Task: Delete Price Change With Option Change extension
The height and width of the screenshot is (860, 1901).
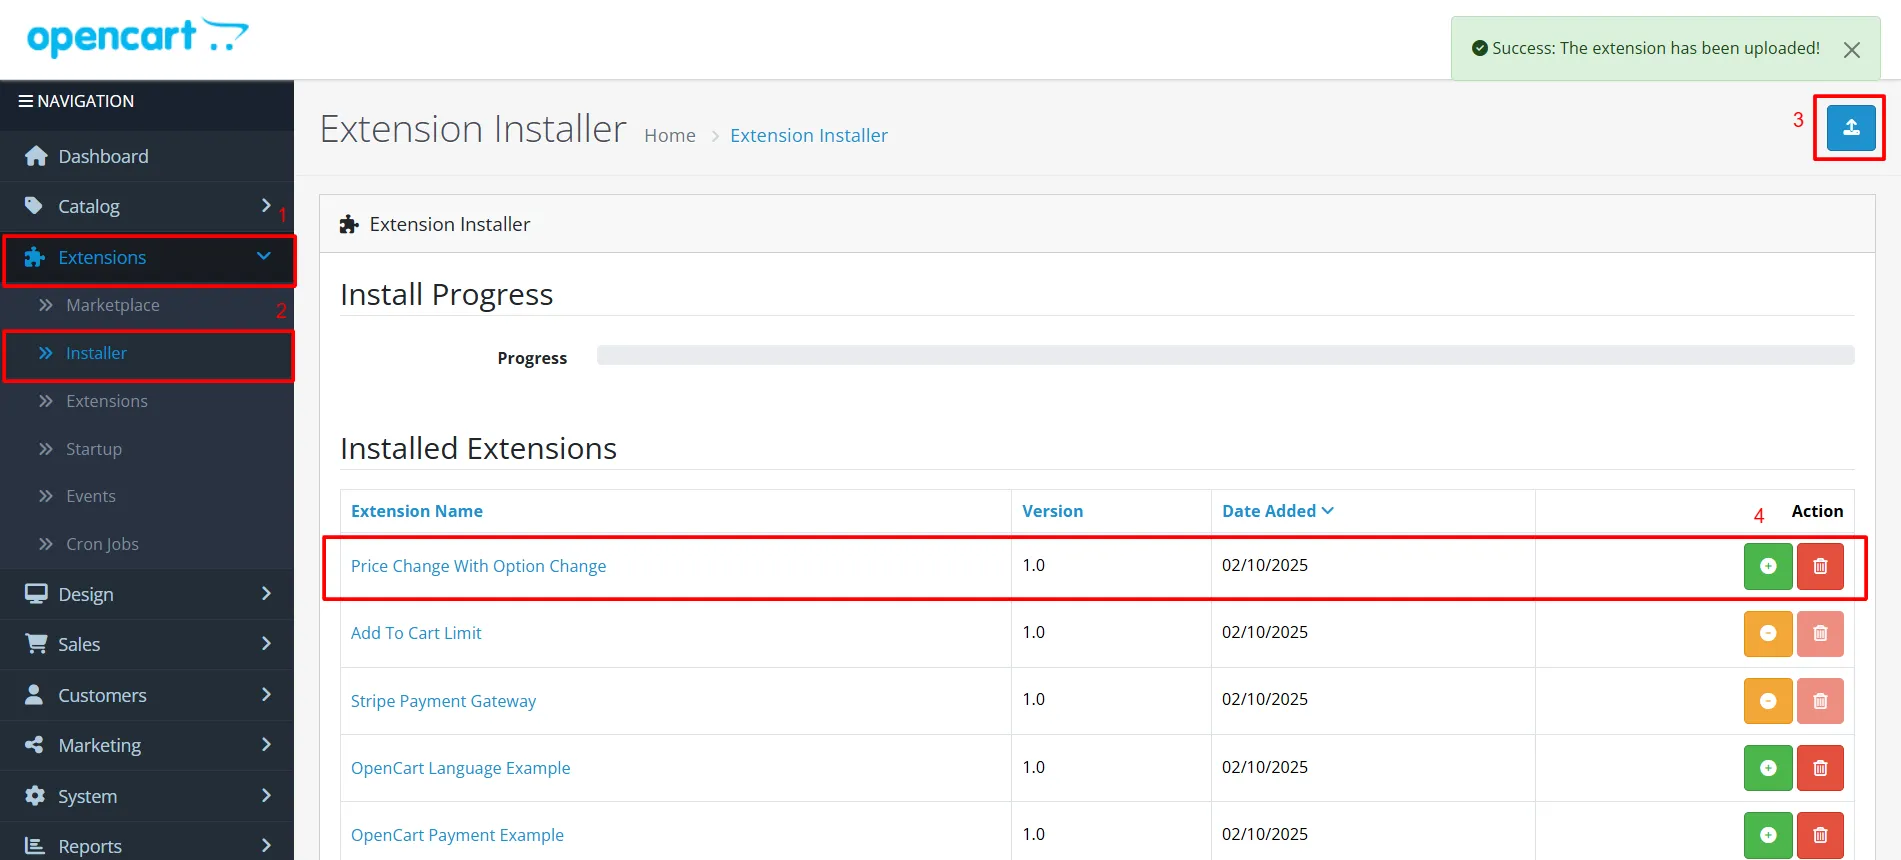Action: (x=1819, y=566)
